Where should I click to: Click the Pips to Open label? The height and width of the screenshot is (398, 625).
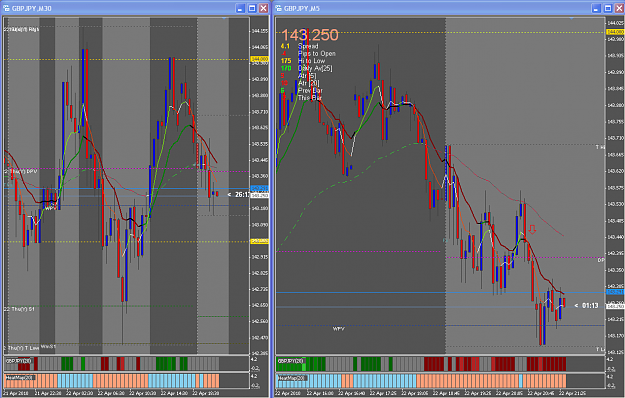(317, 53)
